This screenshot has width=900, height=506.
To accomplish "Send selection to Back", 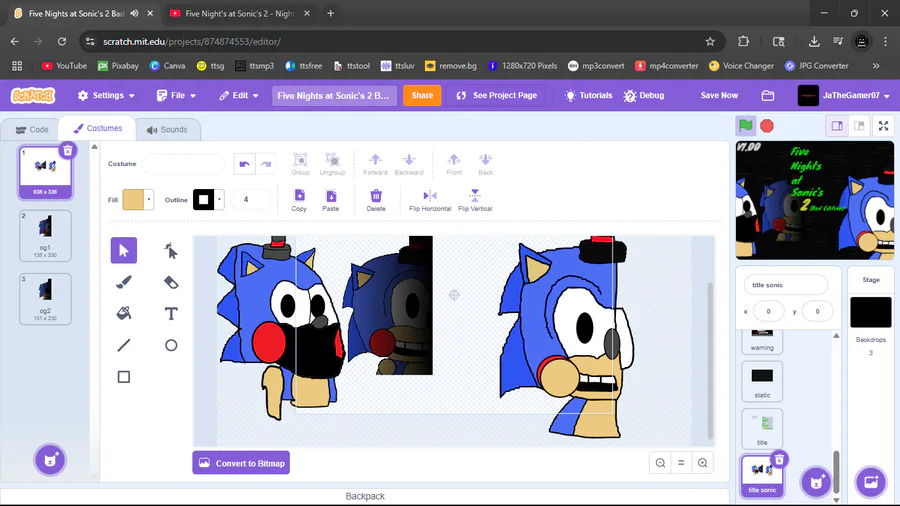I will pos(486,164).
